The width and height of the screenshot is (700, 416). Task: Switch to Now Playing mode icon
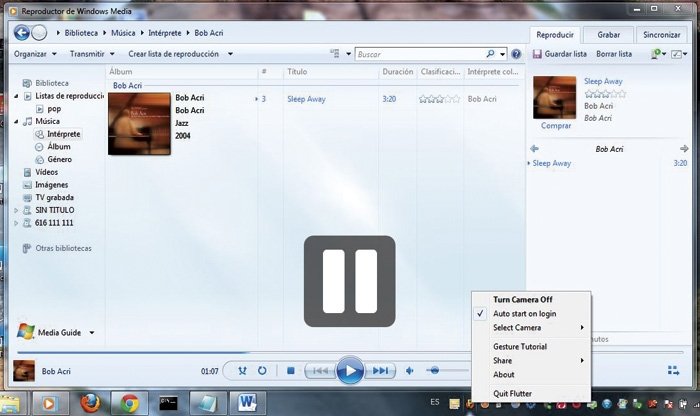673,370
